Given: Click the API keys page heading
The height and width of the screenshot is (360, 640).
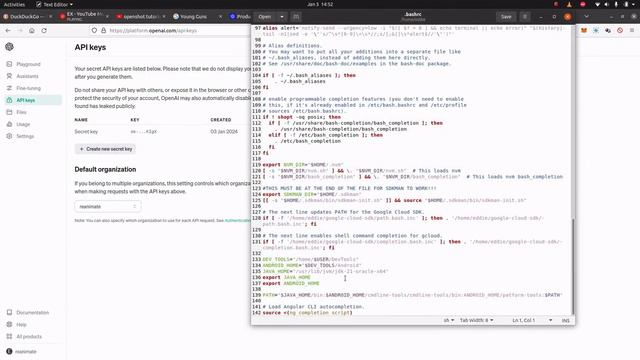Looking at the screenshot, I should pos(90,47).
